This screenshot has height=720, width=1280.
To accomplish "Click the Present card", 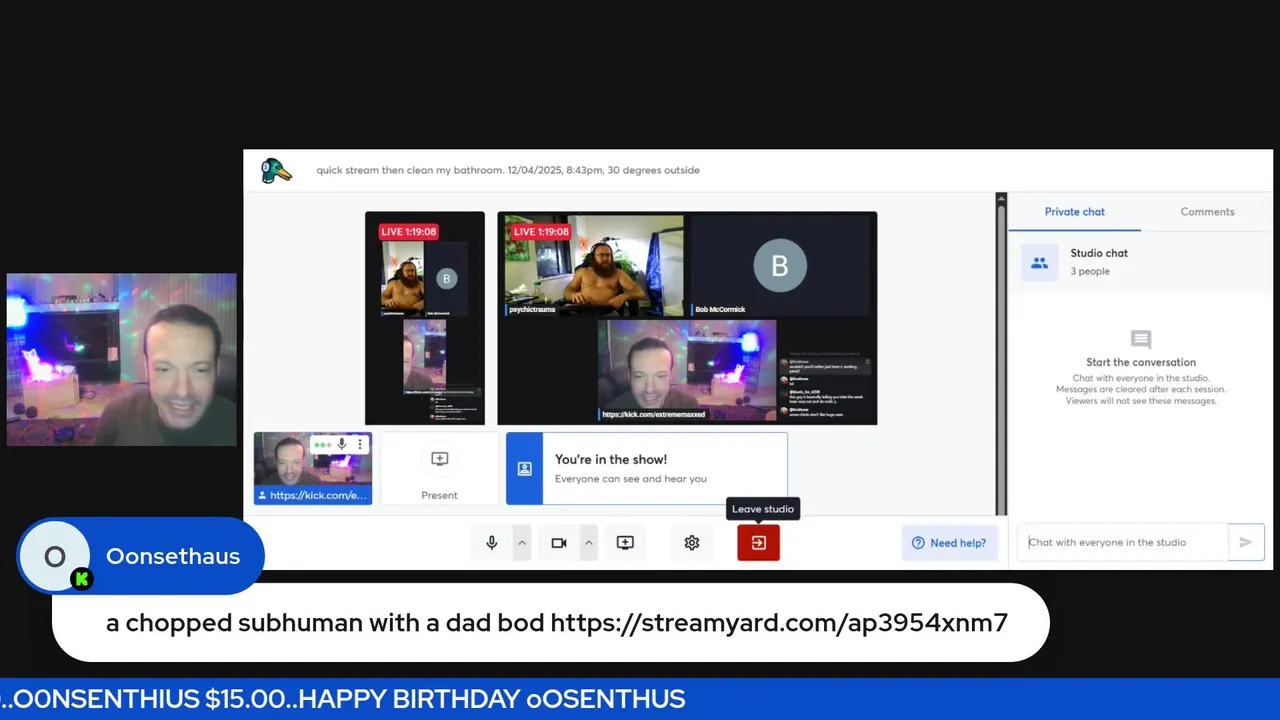I will 440,468.
